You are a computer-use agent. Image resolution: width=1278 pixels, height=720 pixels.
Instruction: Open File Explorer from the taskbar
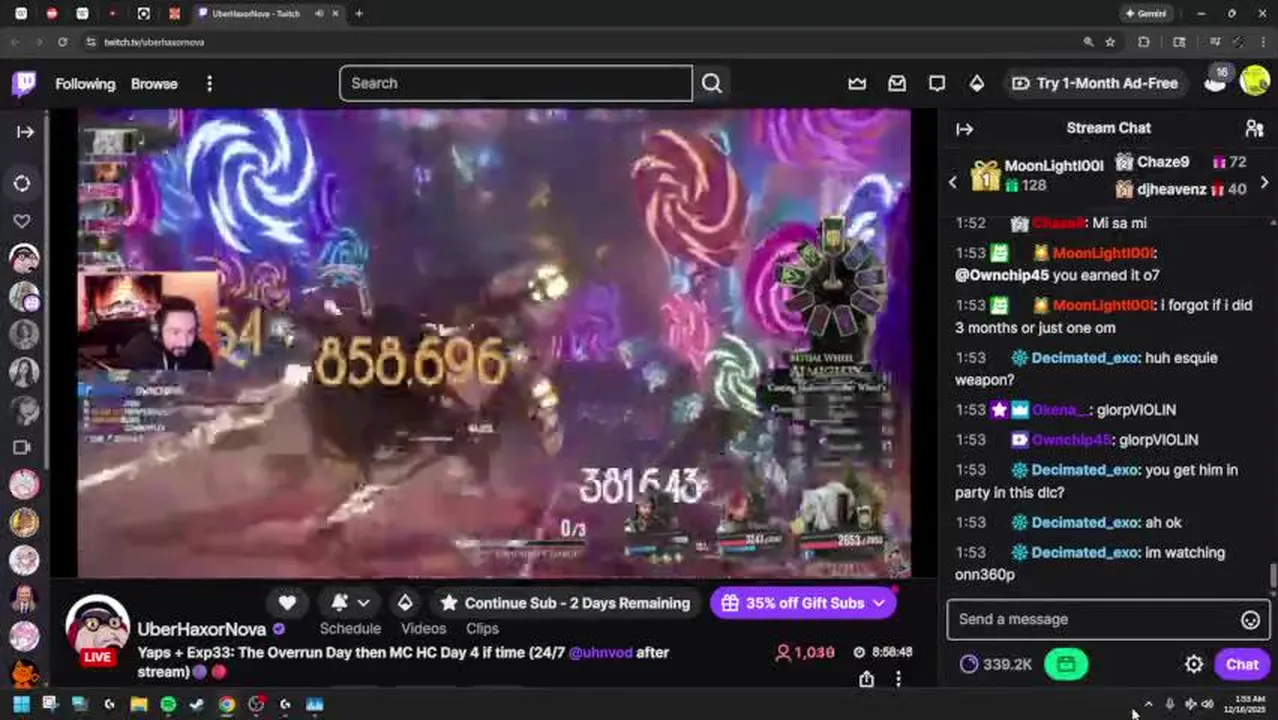click(x=139, y=704)
